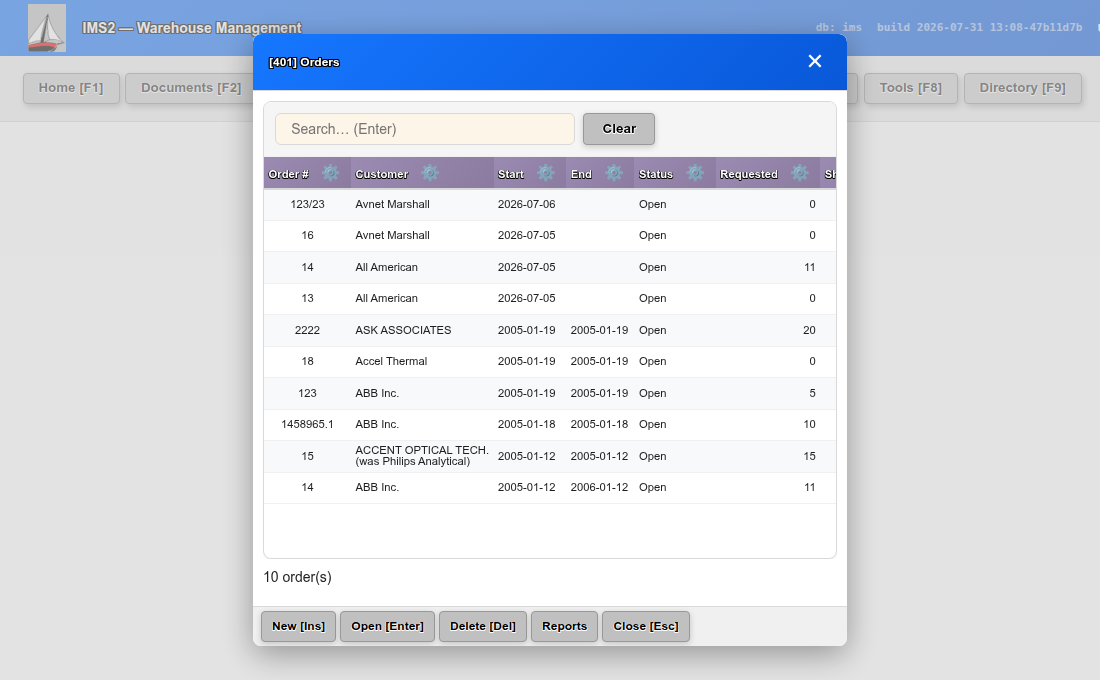Open Directory [F9] menu

click(1022, 88)
